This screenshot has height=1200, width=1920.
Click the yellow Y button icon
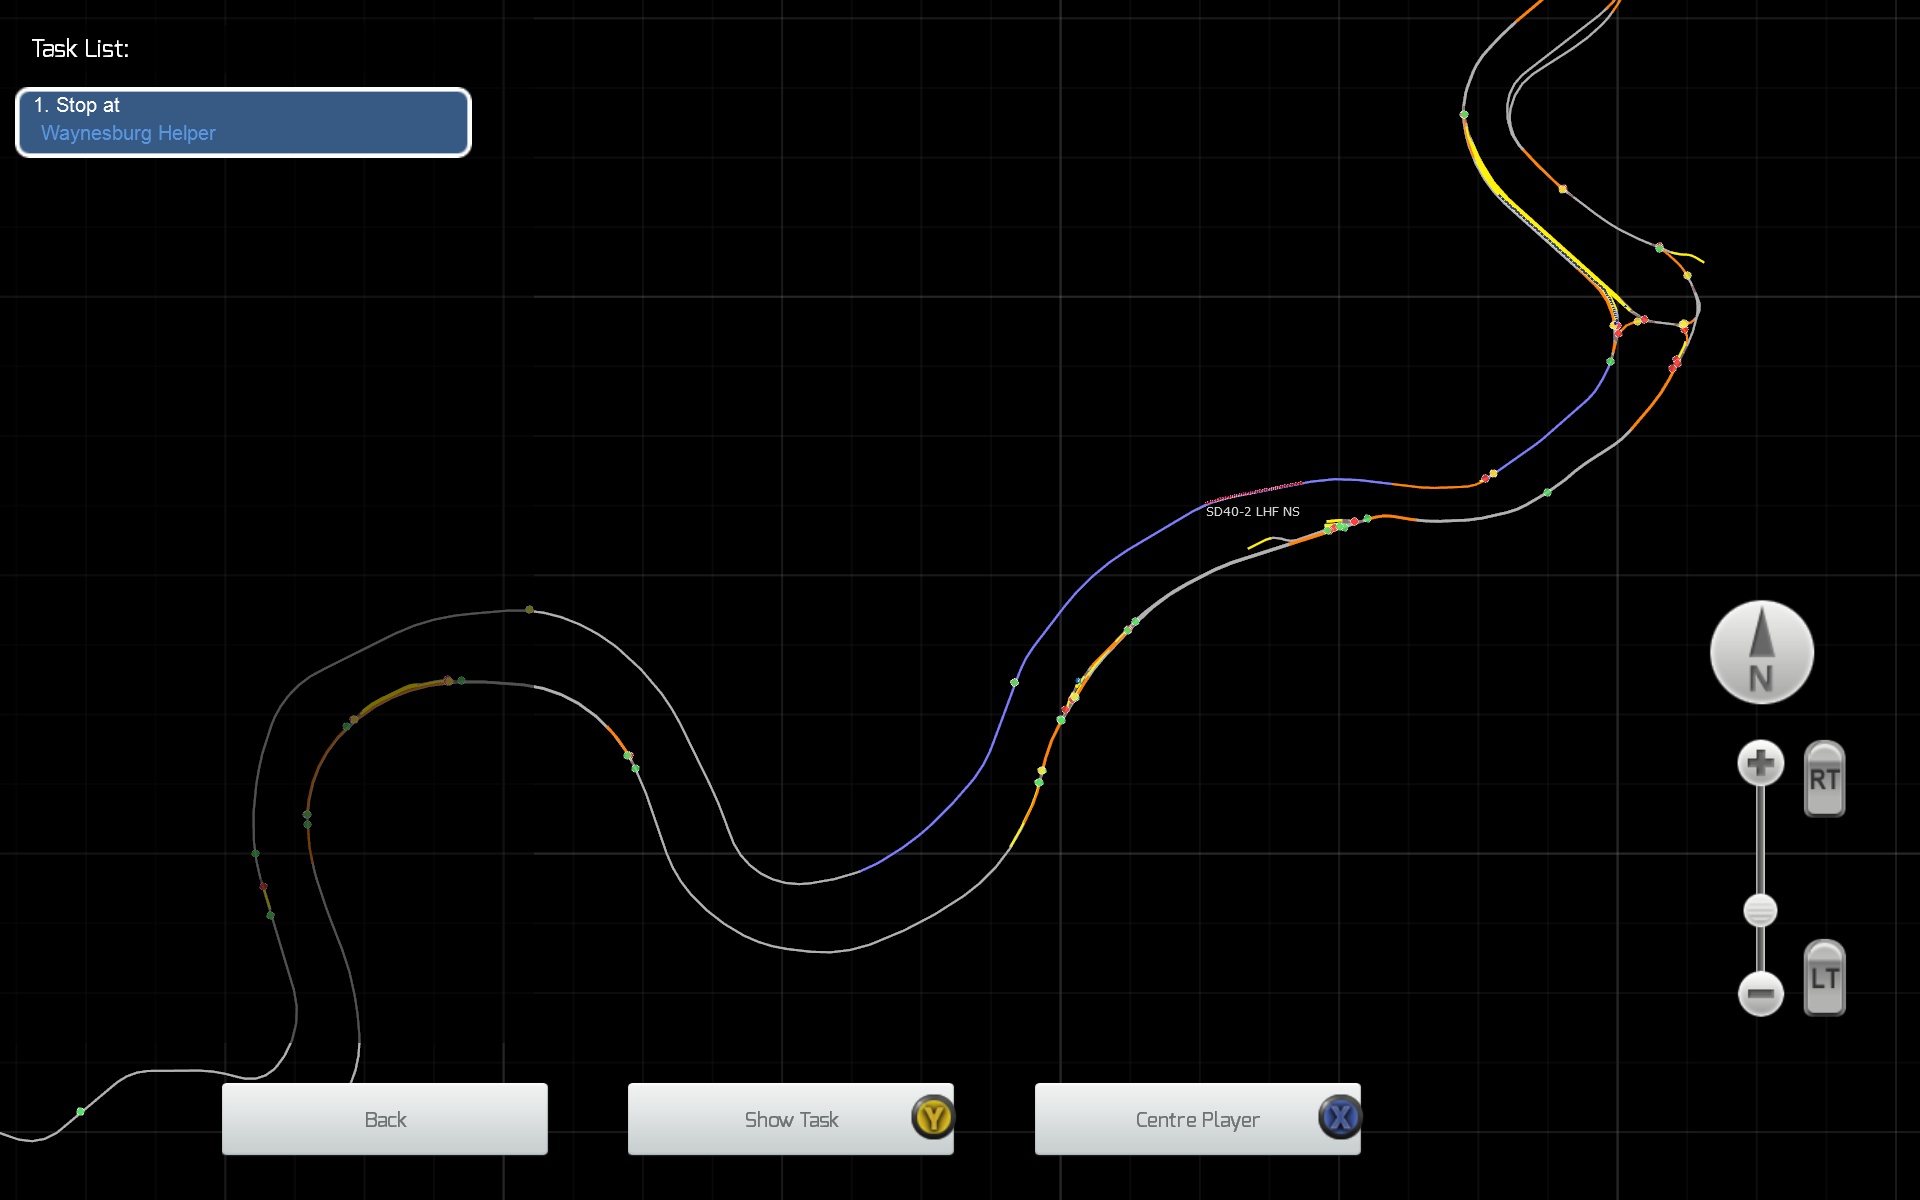click(x=933, y=1117)
